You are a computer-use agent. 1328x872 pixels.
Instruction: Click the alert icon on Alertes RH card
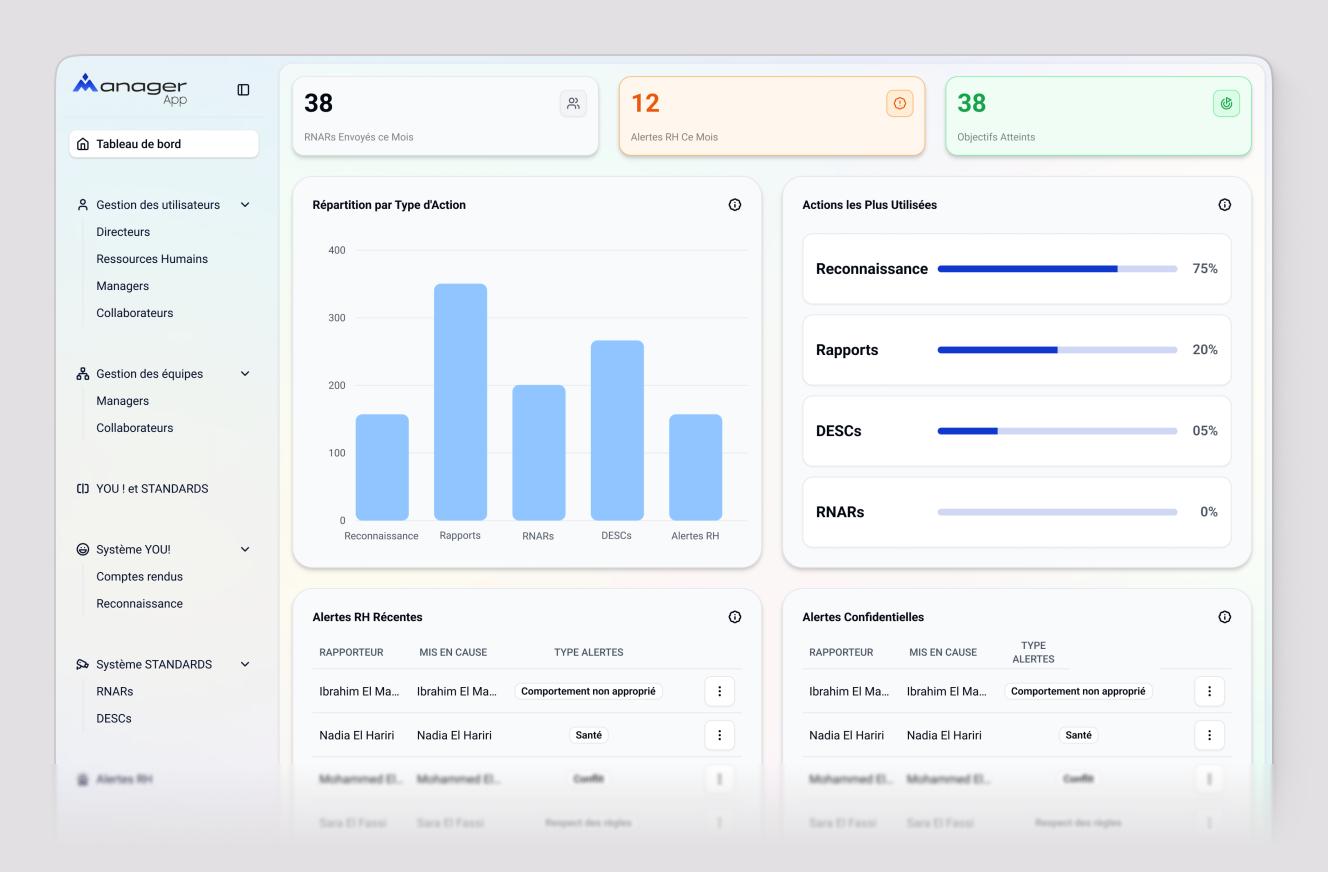(x=900, y=103)
